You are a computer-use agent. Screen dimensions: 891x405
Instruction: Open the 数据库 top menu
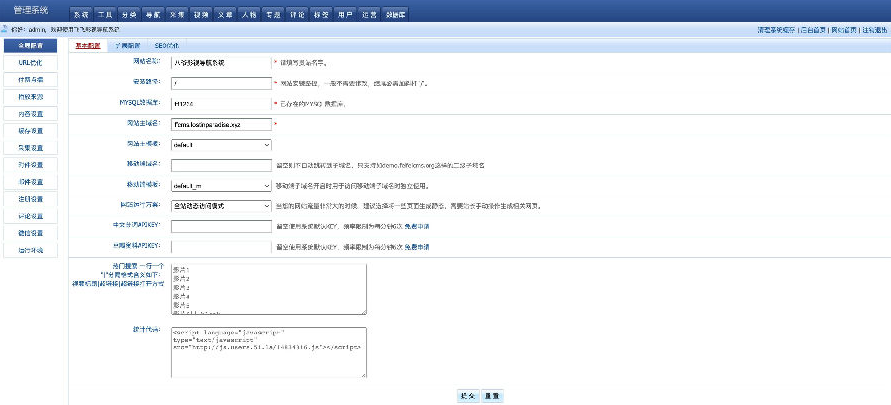pos(395,15)
